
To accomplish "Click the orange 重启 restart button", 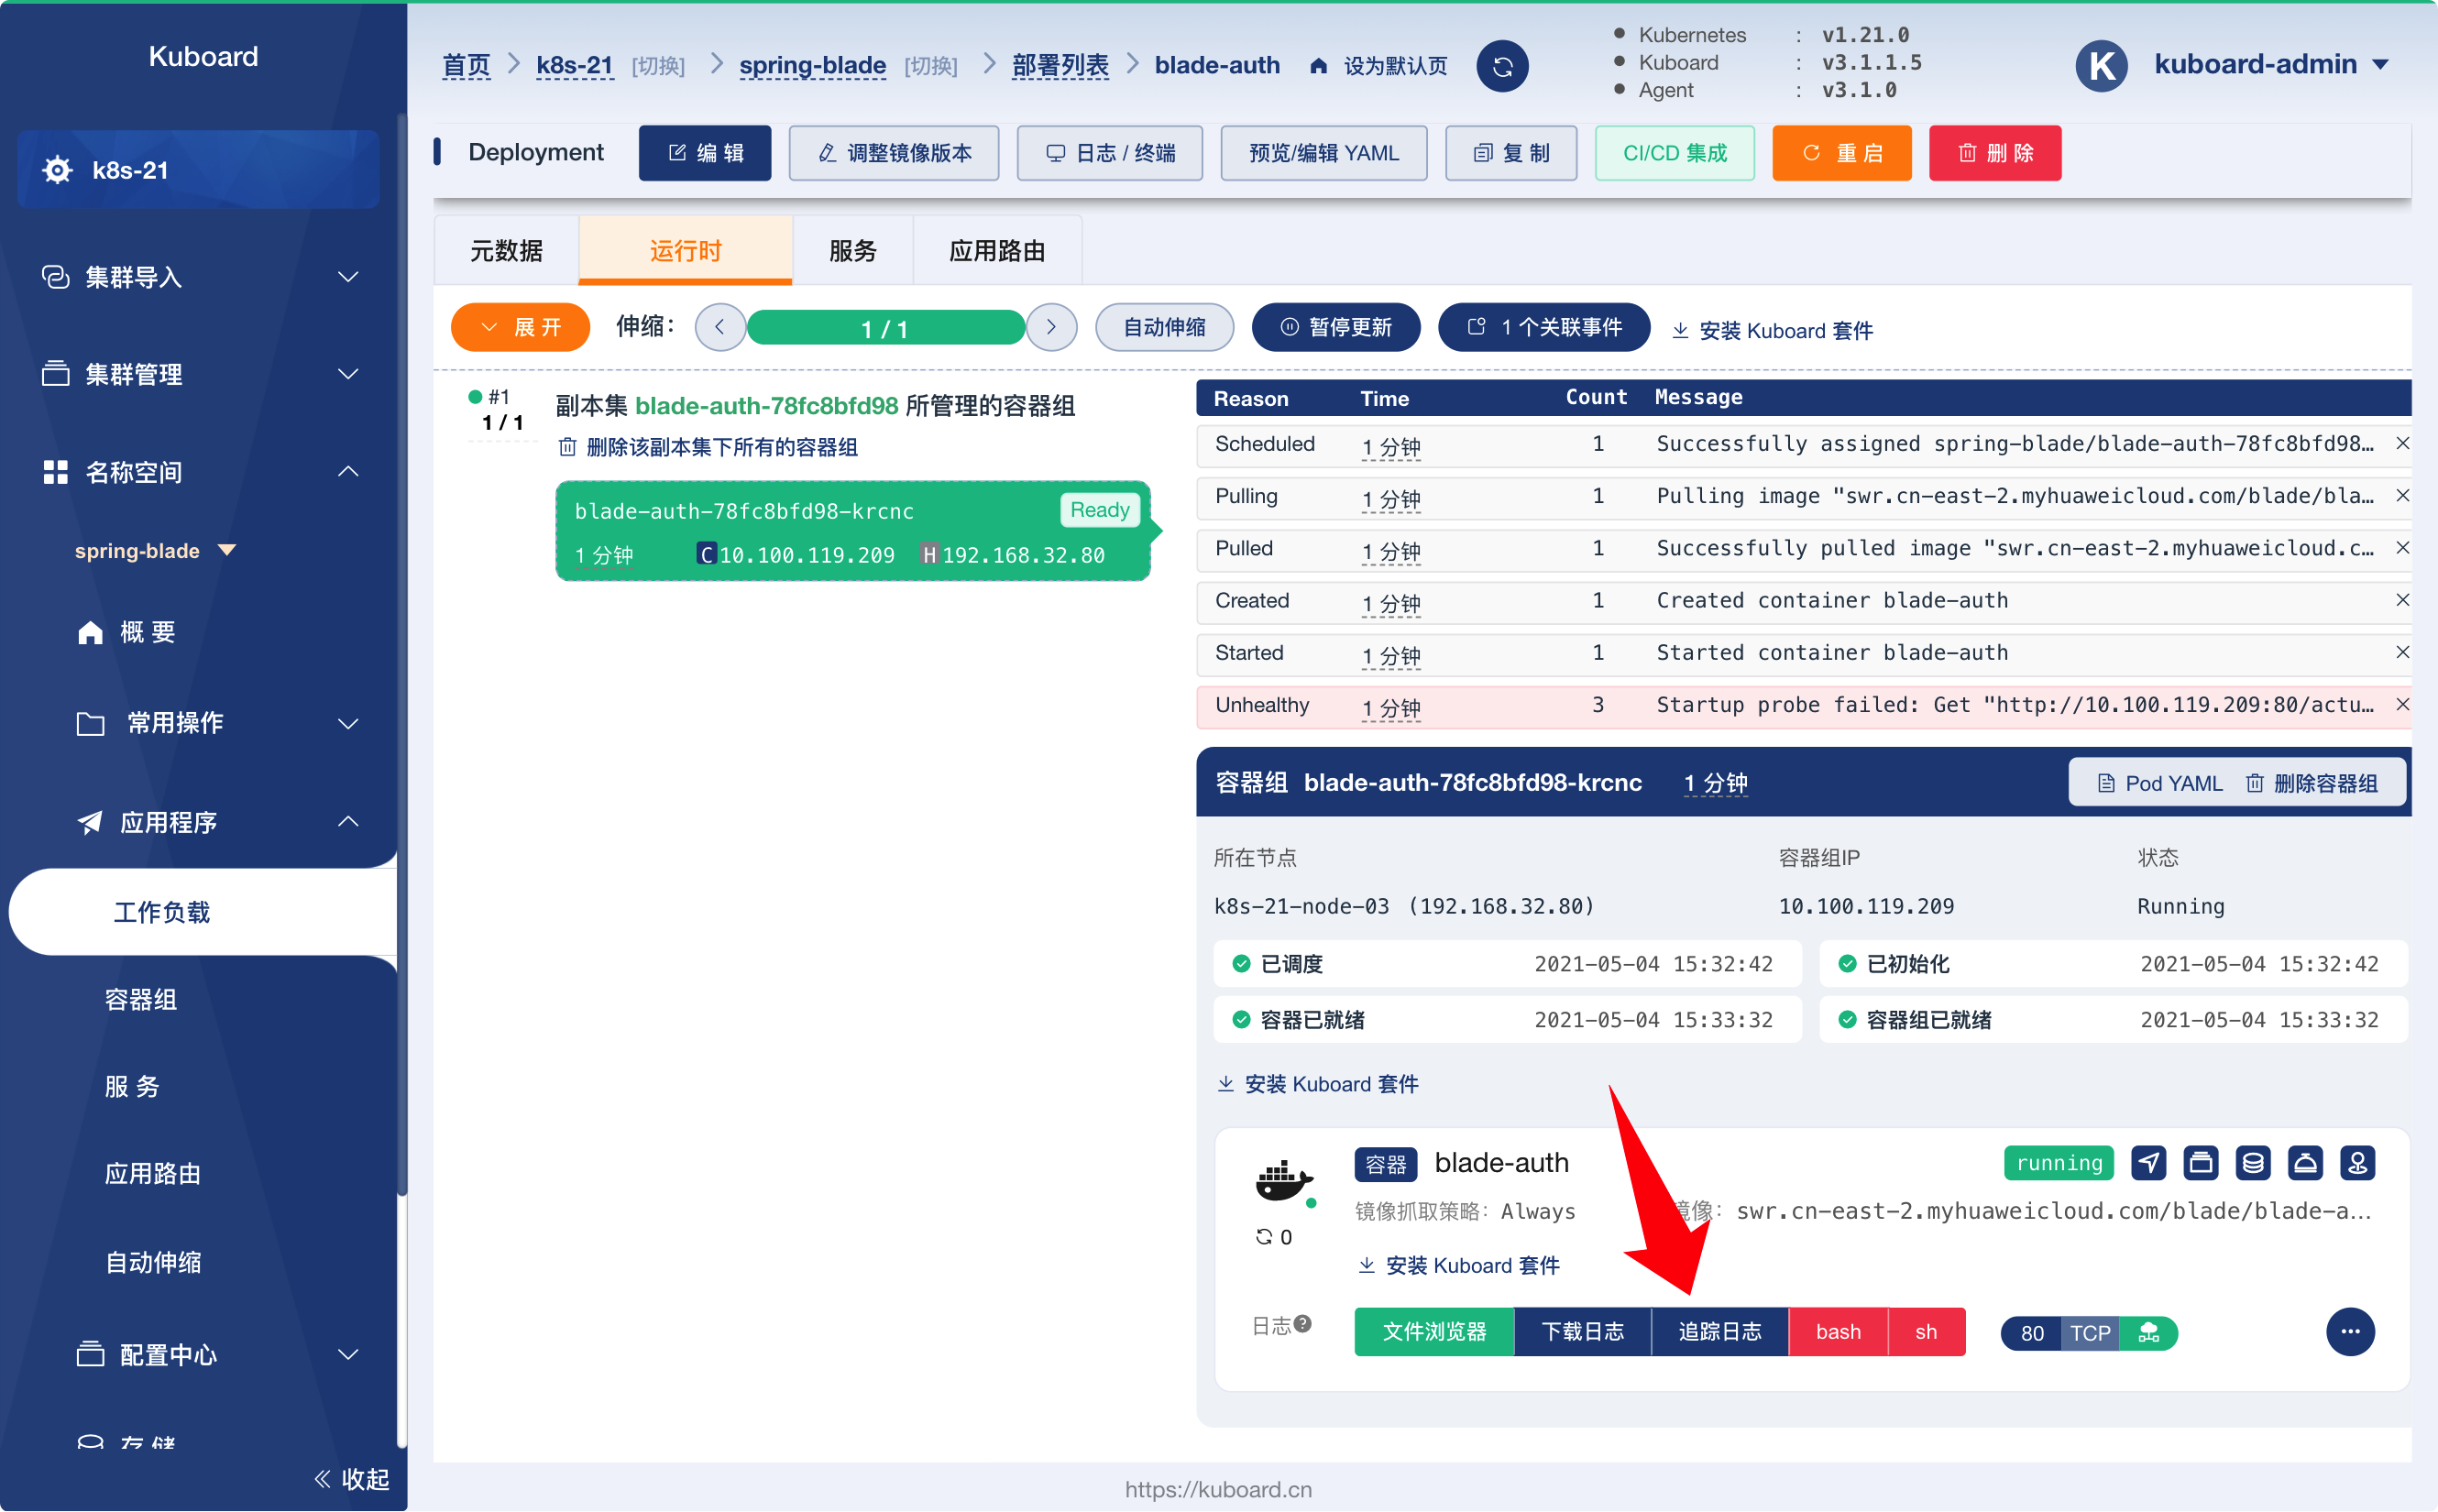I will [x=1842, y=153].
